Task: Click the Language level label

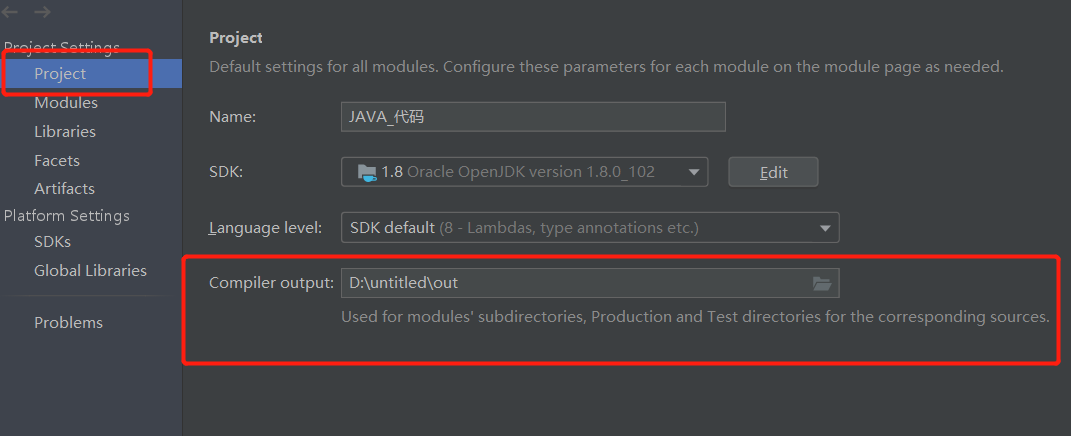Action: pos(265,228)
